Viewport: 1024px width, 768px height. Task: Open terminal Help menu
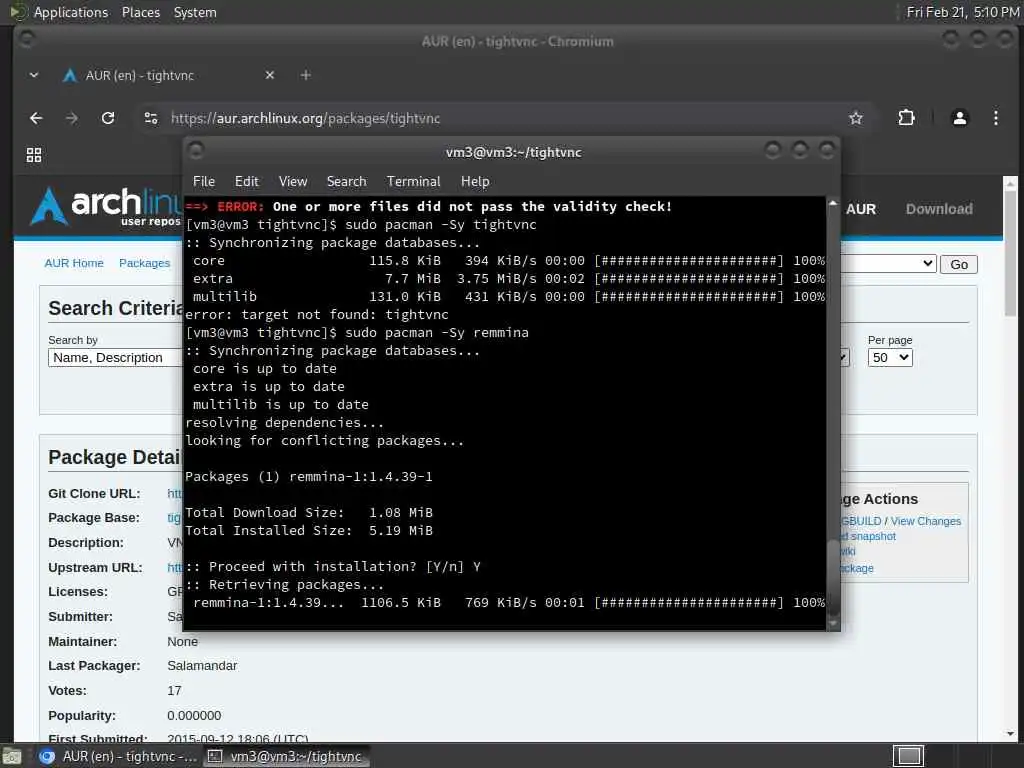click(x=475, y=182)
